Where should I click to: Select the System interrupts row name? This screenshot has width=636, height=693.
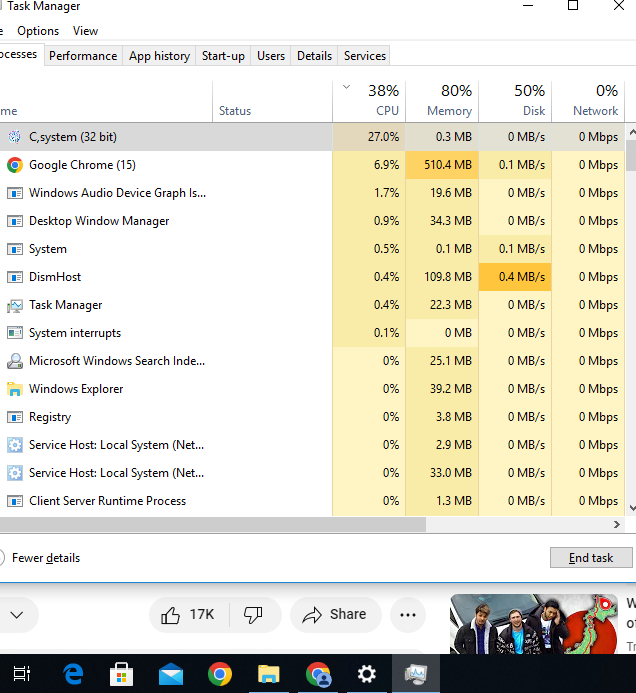coord(75,333)
